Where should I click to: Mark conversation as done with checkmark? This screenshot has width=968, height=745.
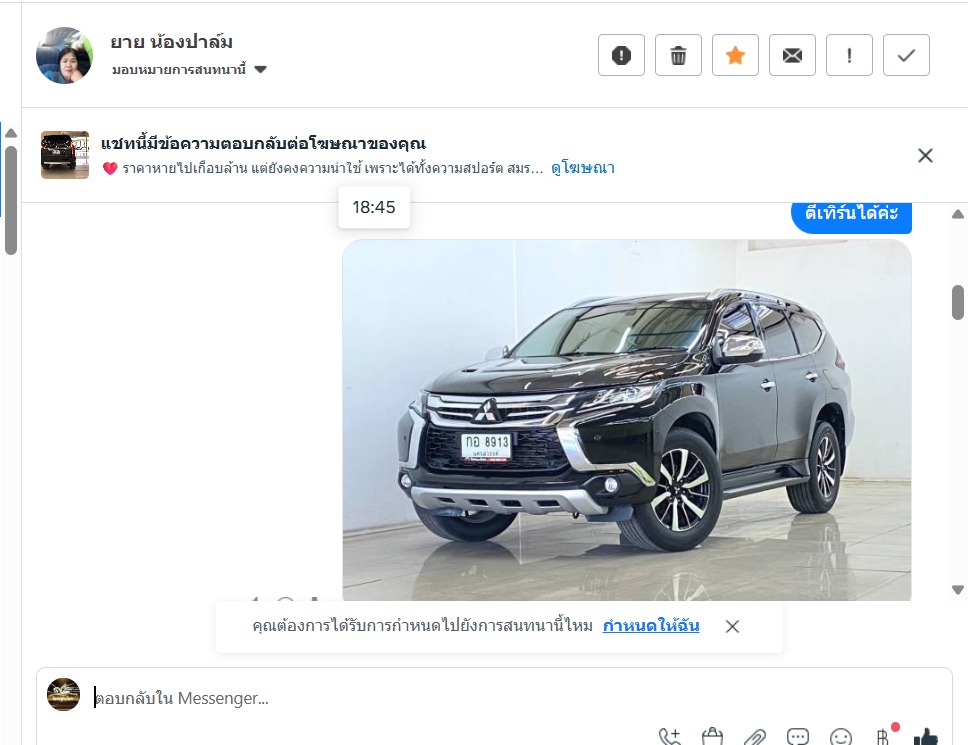pos(906,56)
